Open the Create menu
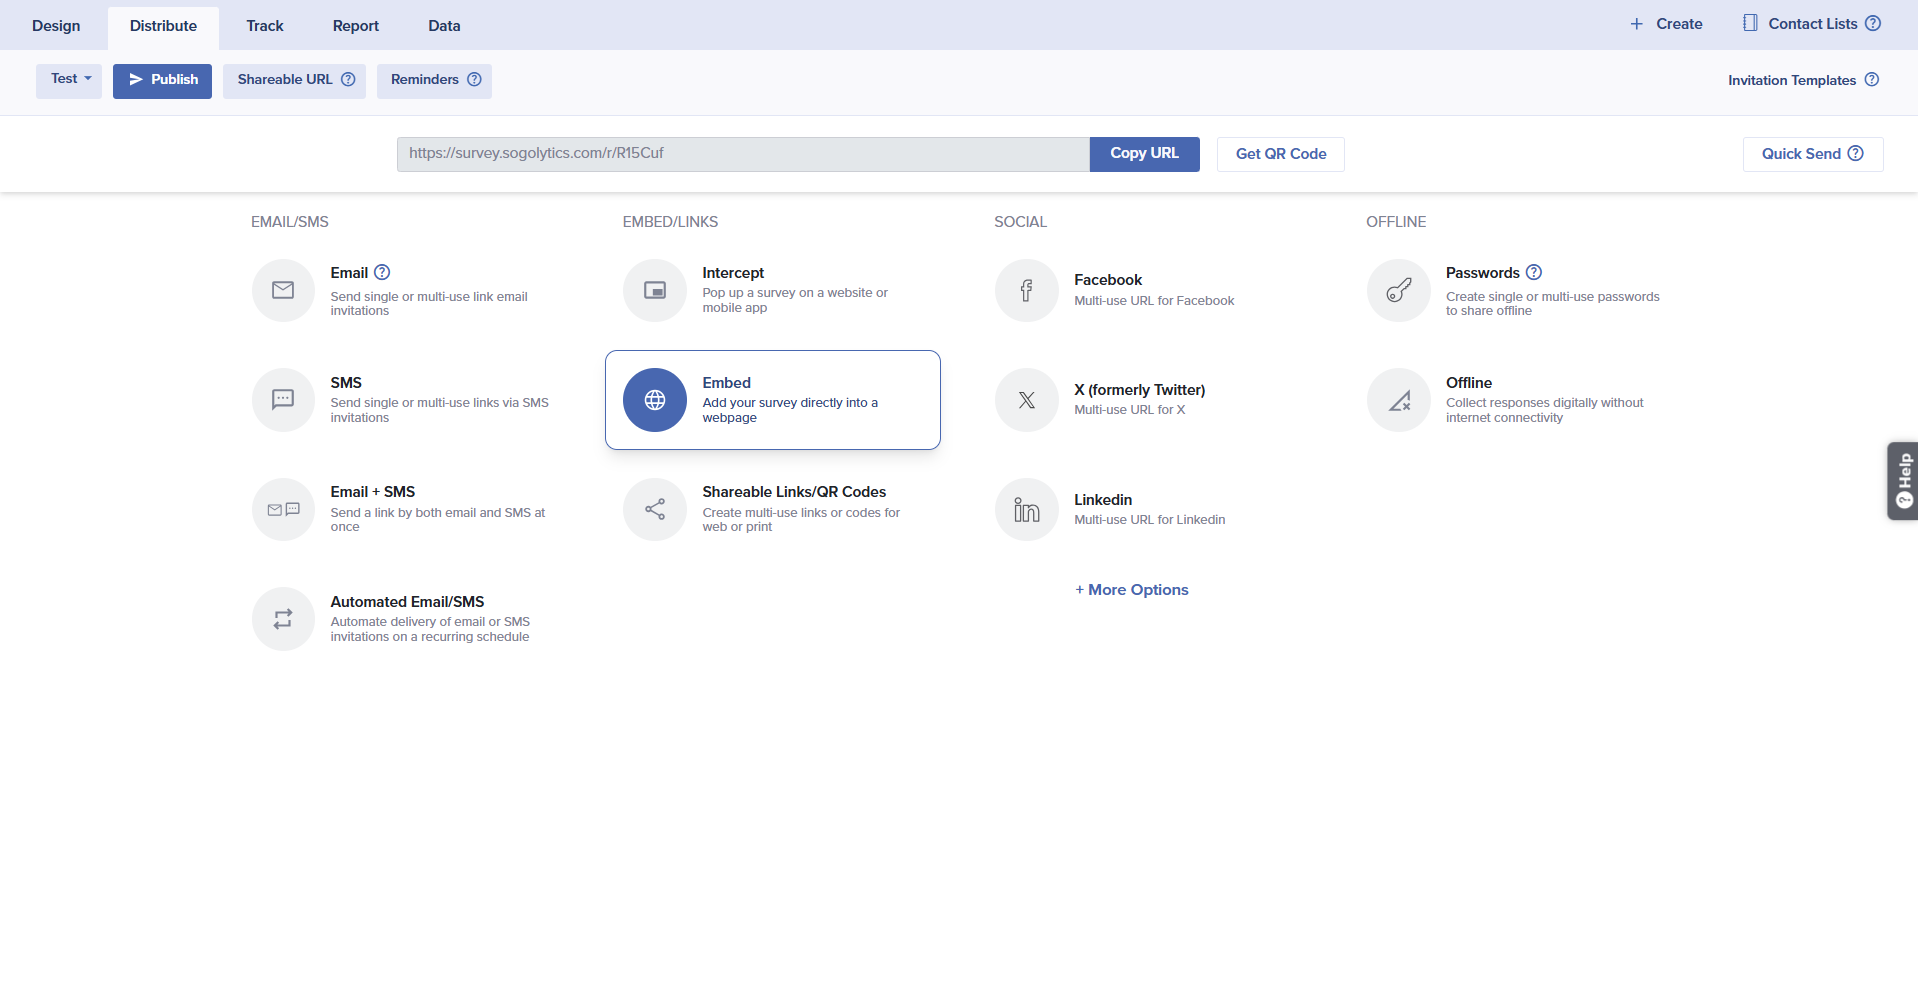 [x=1666, y=24]
